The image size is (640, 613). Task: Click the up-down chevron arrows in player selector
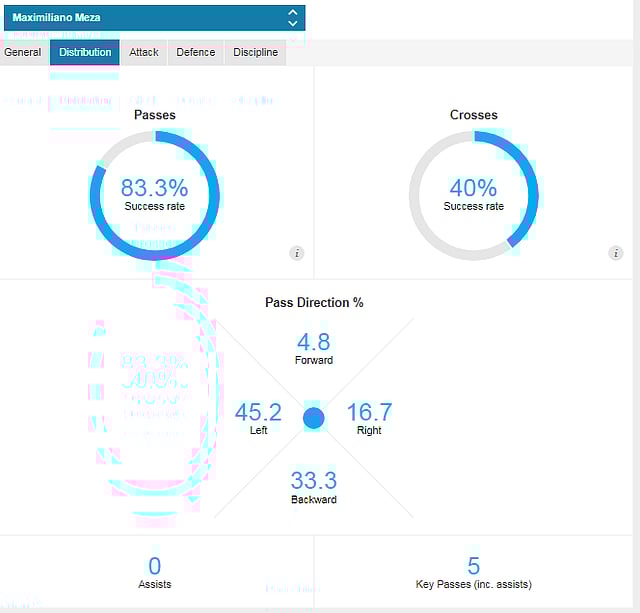292,18
